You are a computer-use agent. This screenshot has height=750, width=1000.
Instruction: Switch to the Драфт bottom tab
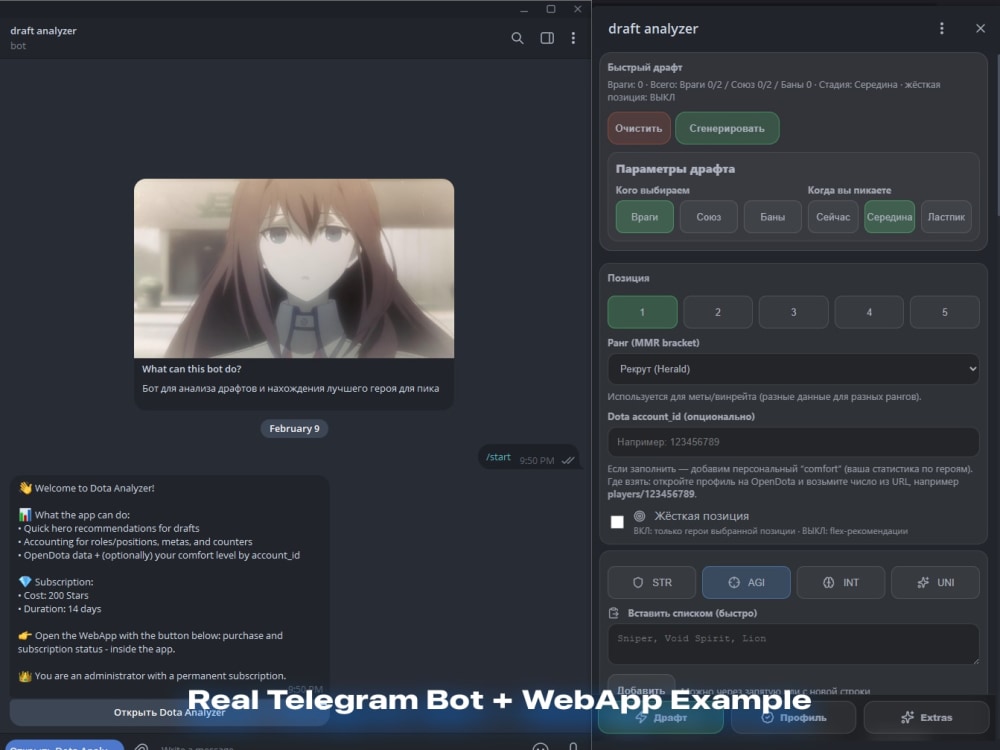click(661, 717)
